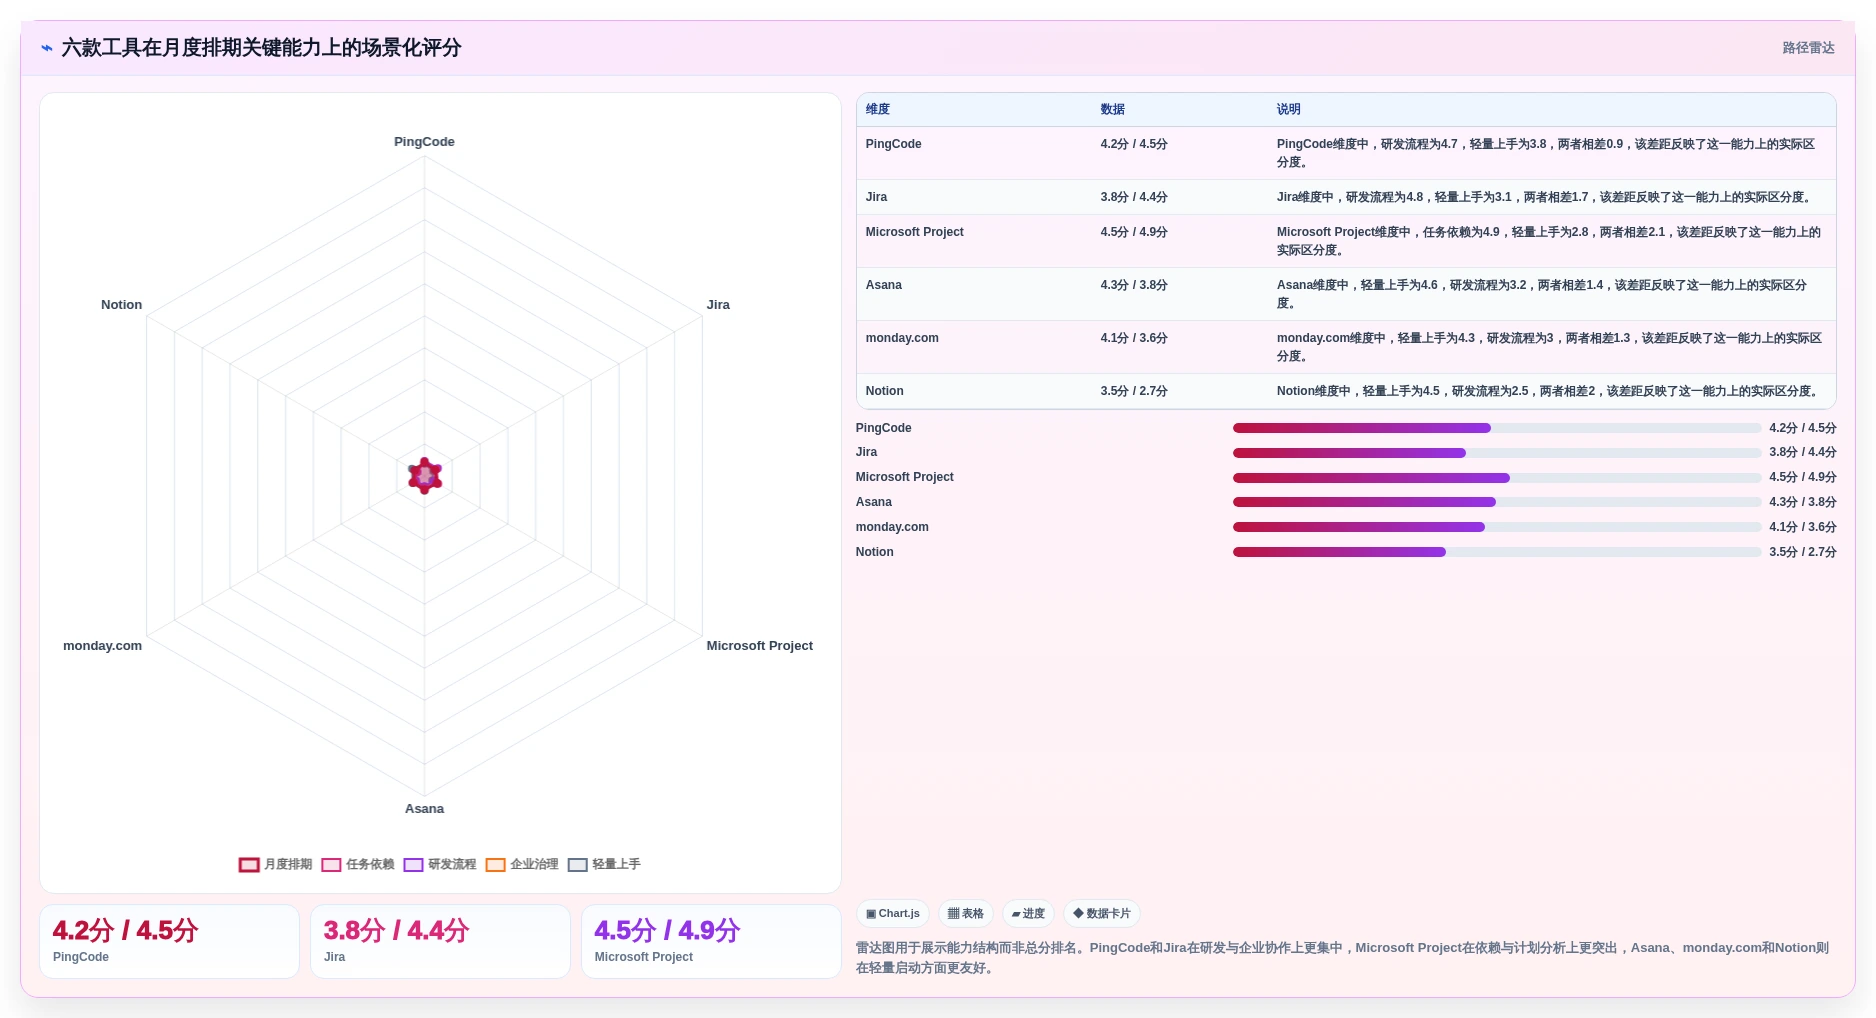Click the PingCode radar axis label
The height and width of the screenshot is (1018, 1876).
point(424,142)
